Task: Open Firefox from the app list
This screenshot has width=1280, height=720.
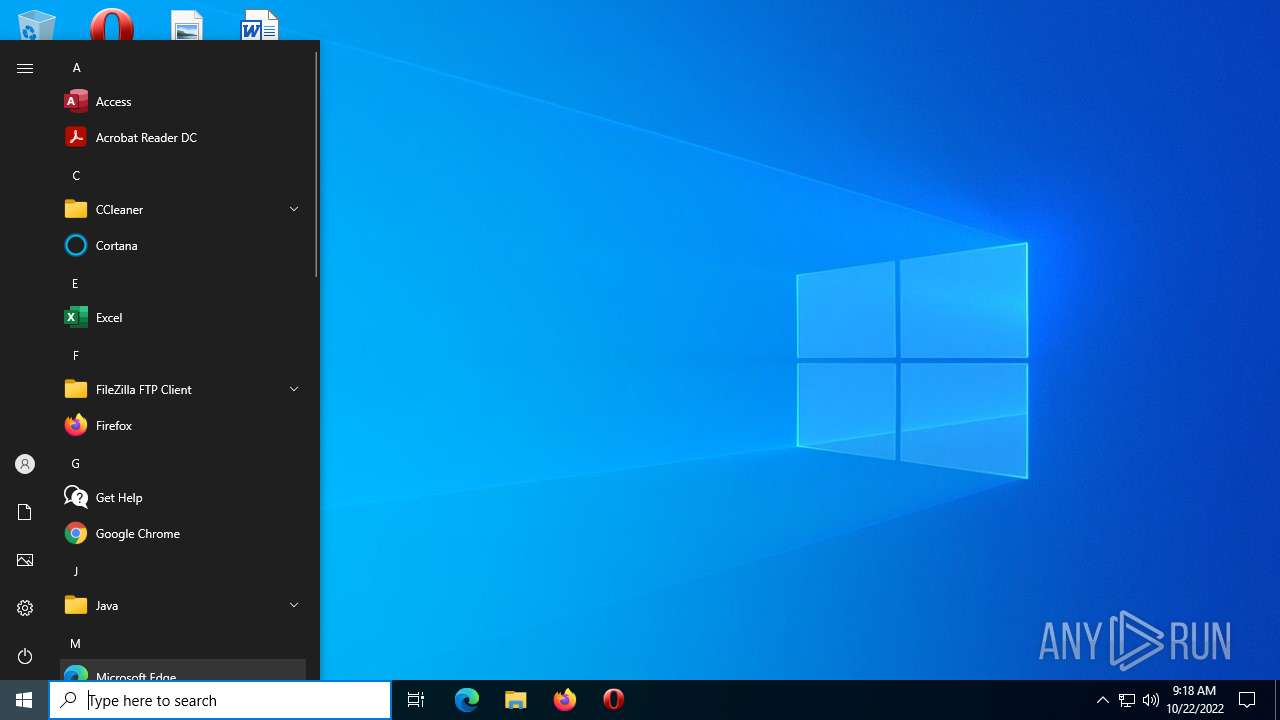Action: coord(183,425)
